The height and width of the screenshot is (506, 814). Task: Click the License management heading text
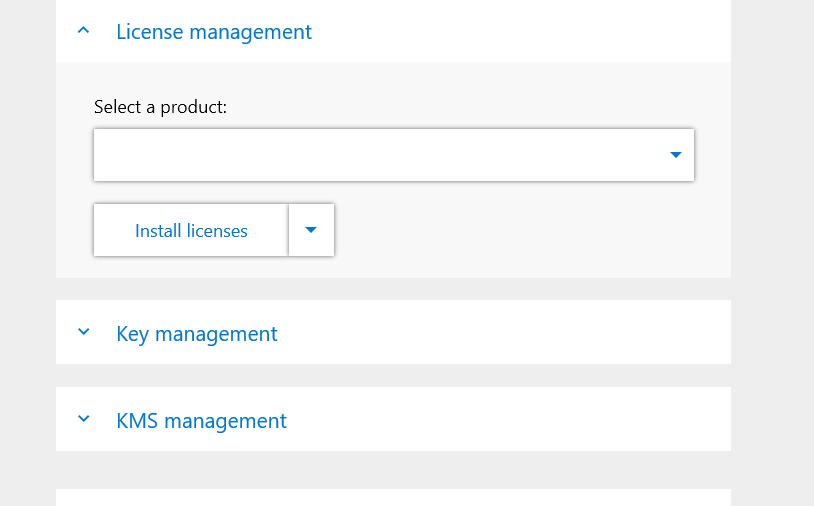(214, 32)
